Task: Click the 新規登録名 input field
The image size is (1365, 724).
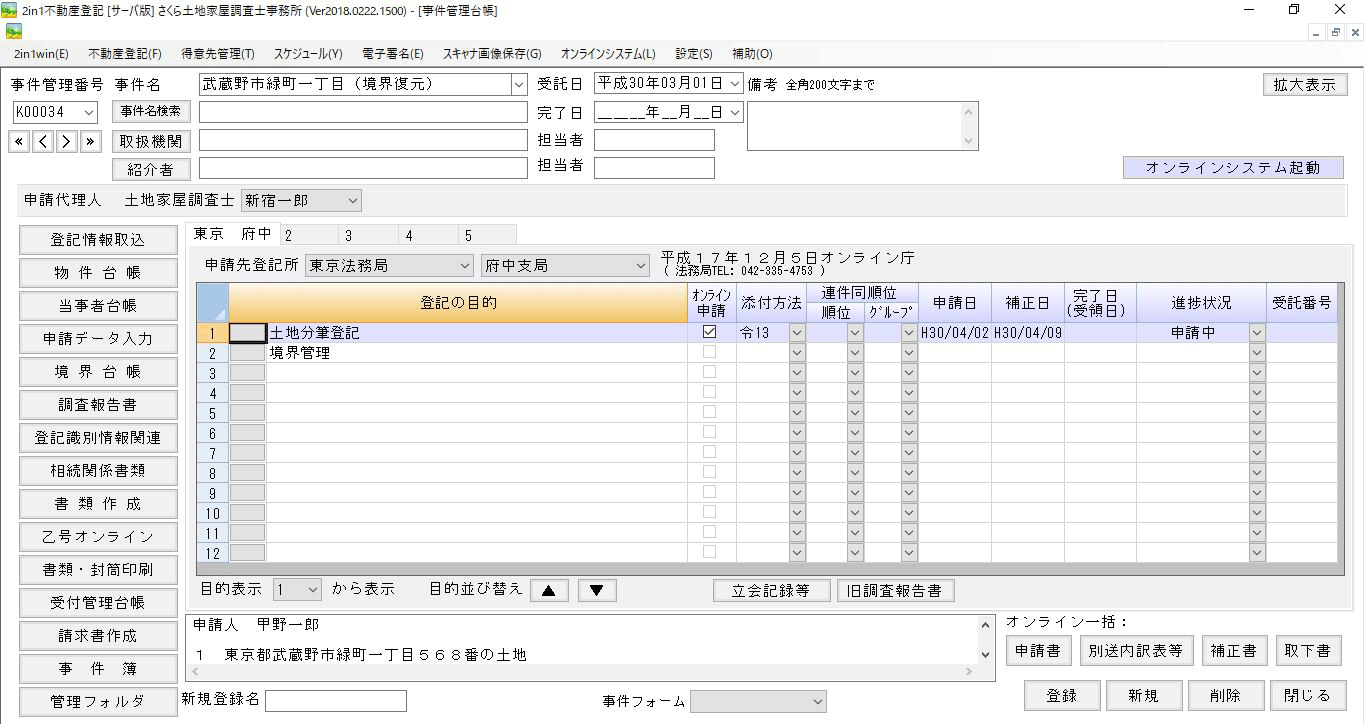Action: [335, 701]
